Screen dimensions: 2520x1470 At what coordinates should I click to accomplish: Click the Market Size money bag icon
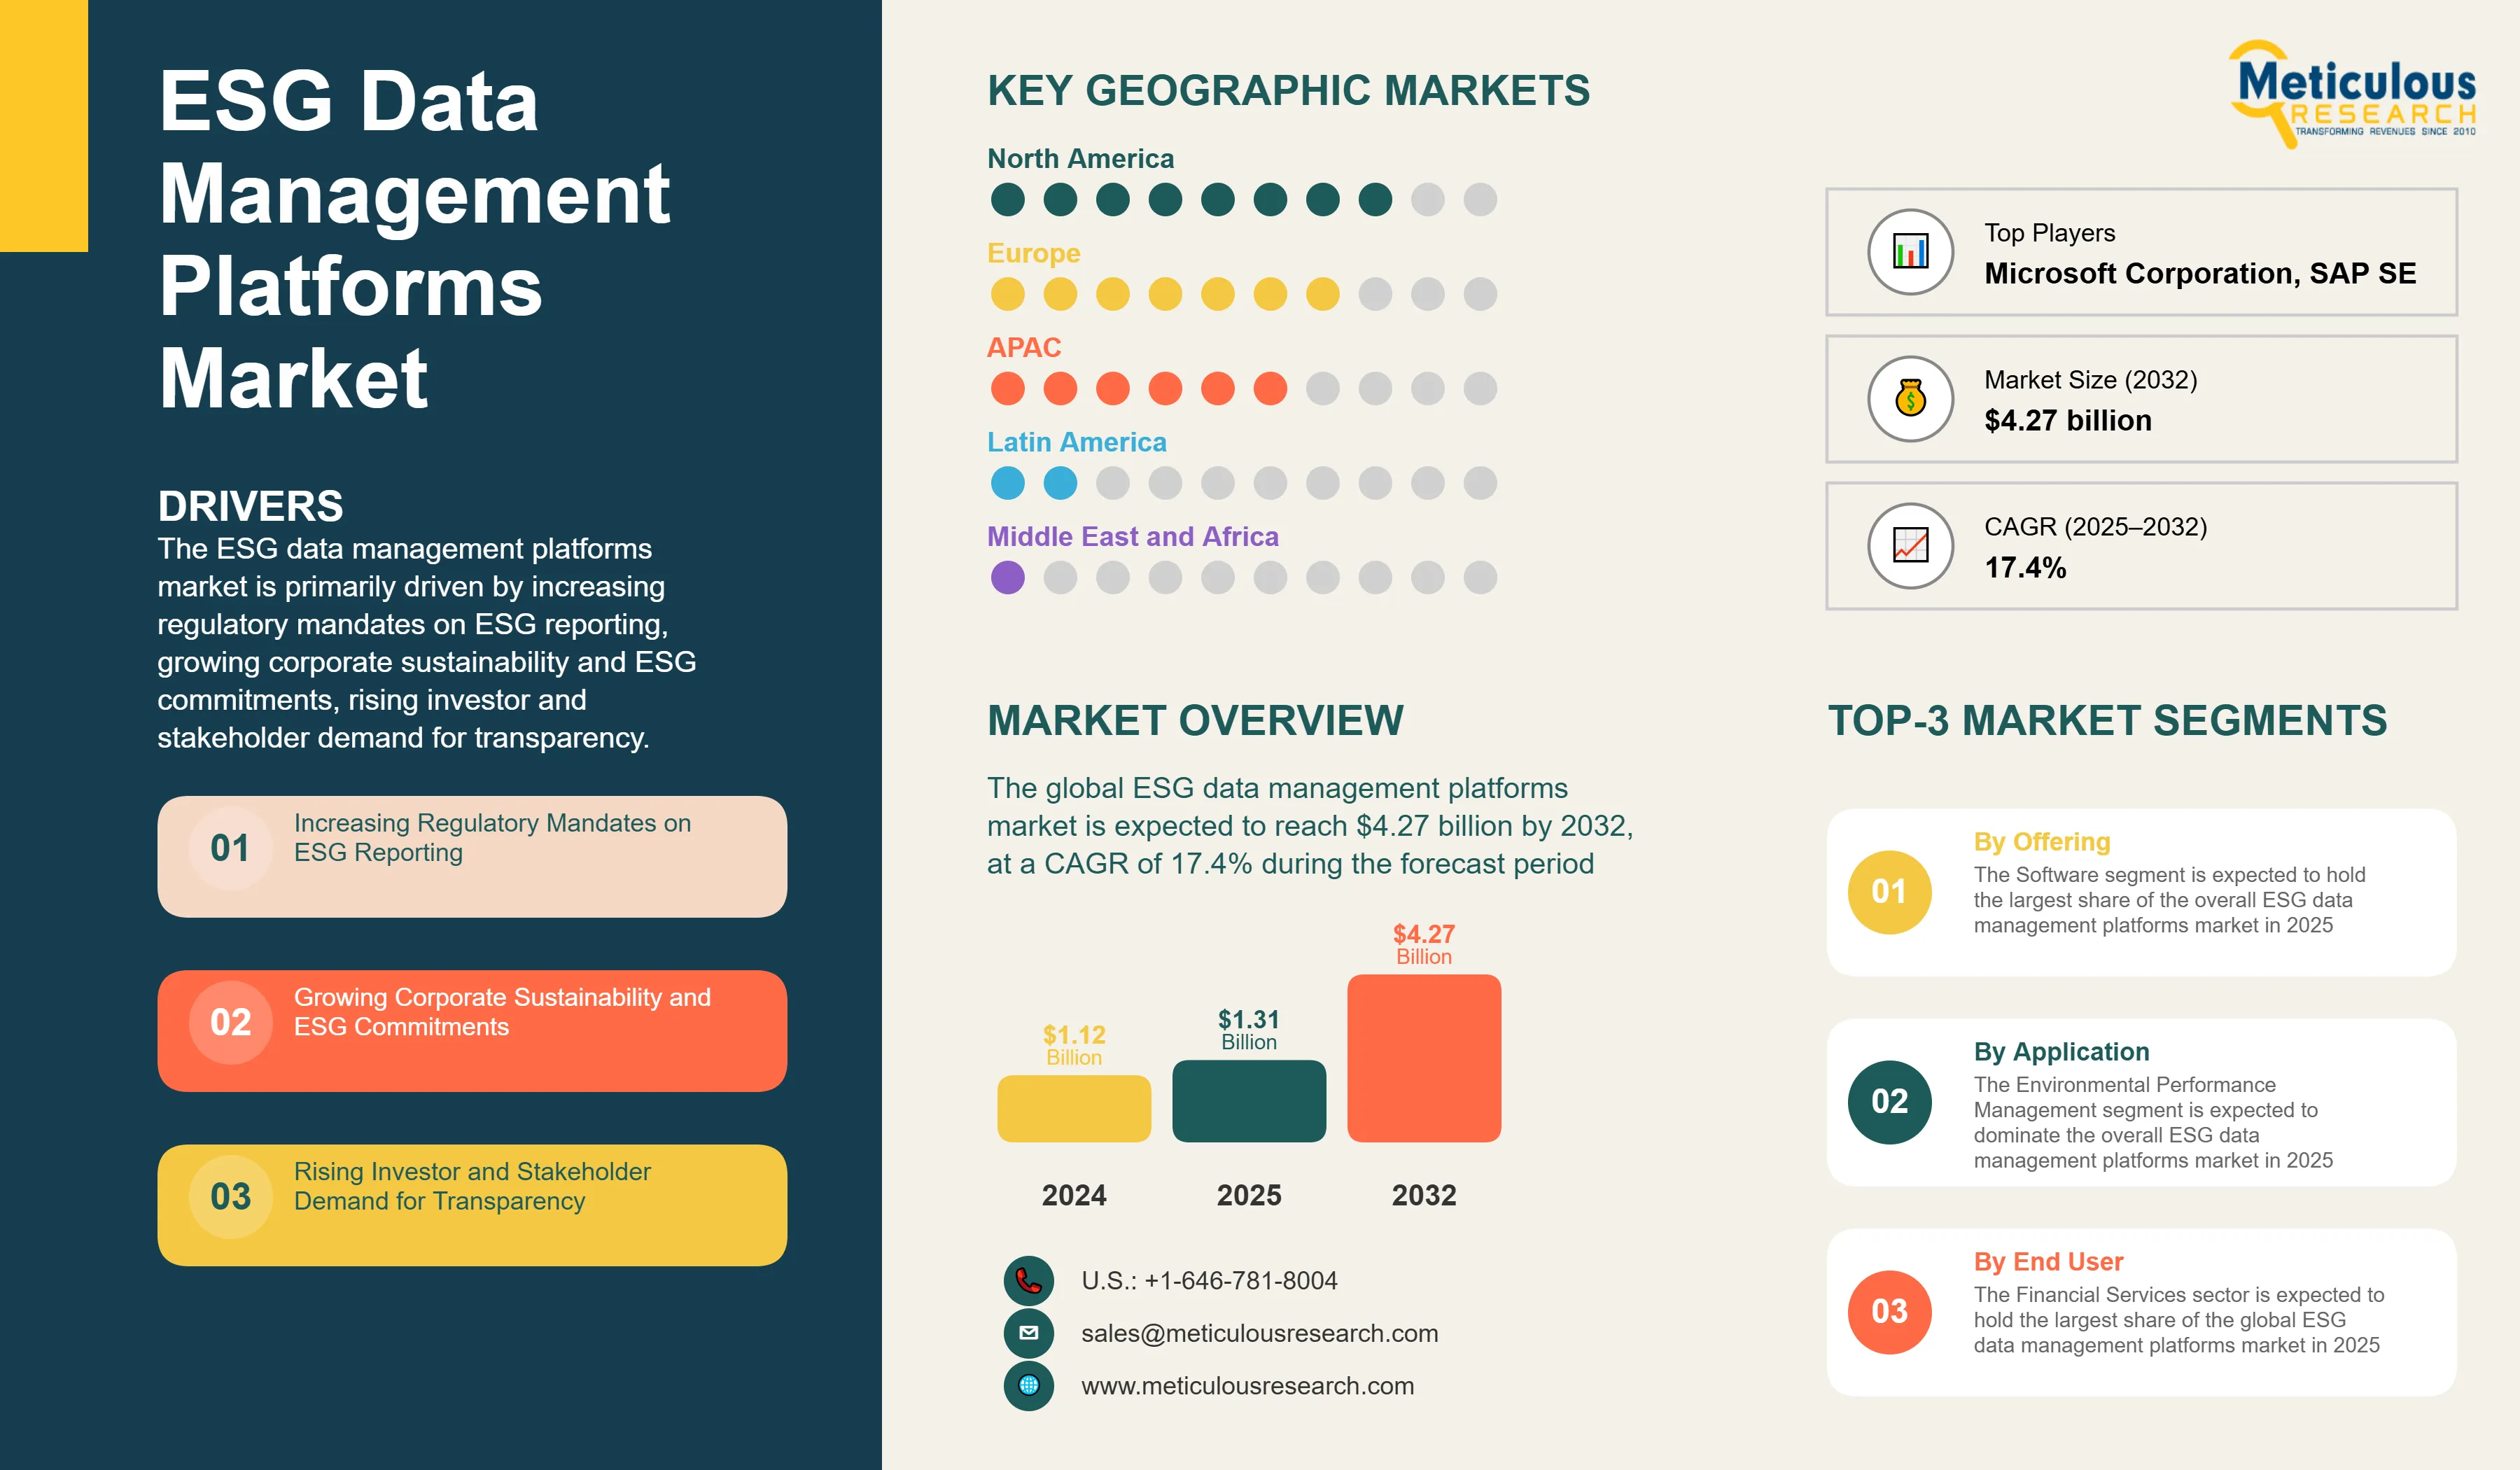coord(1910,399)
